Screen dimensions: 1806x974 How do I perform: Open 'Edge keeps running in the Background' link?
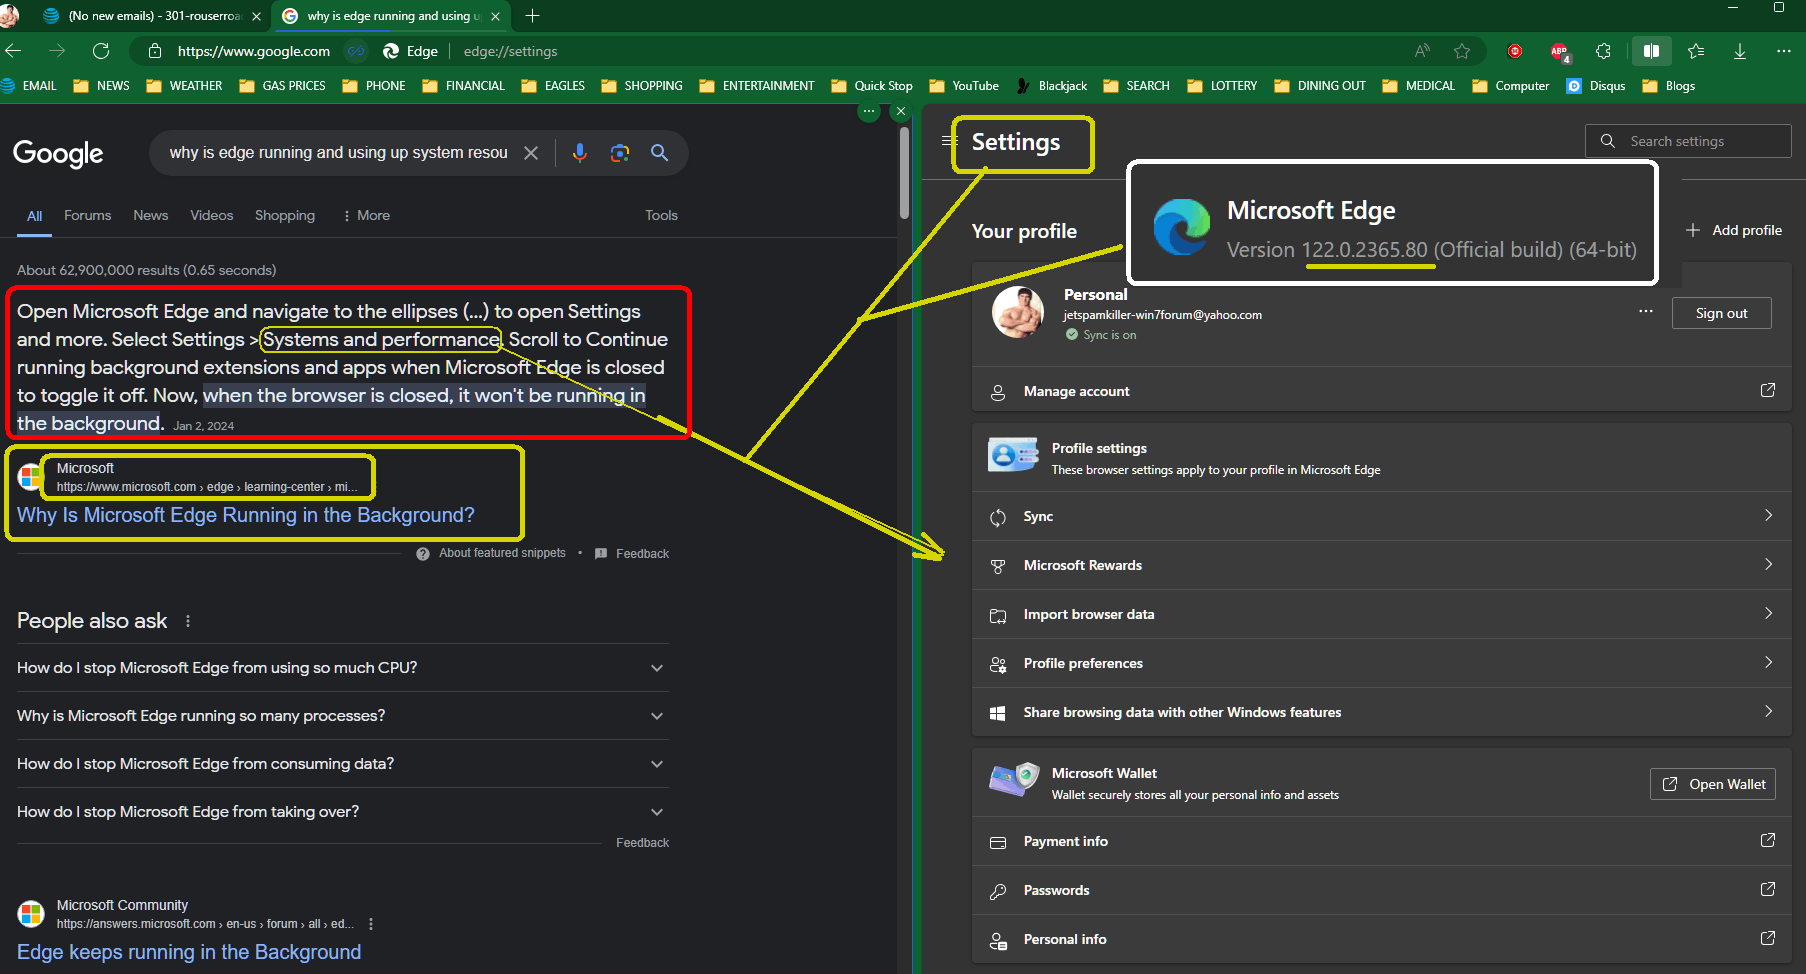(x=189, y=952)
